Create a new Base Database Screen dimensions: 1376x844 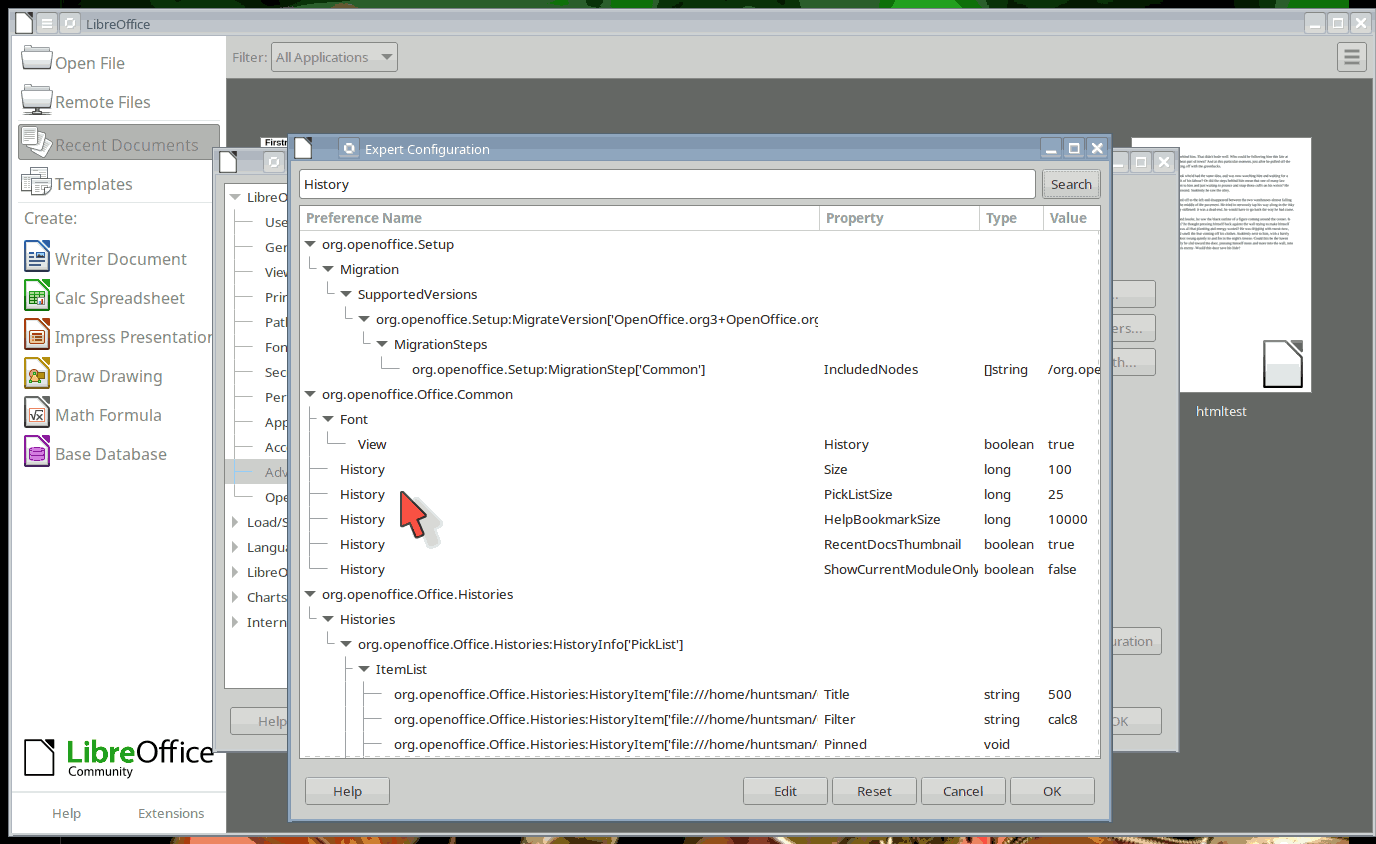pyautogui.click(x=37, y=453)
